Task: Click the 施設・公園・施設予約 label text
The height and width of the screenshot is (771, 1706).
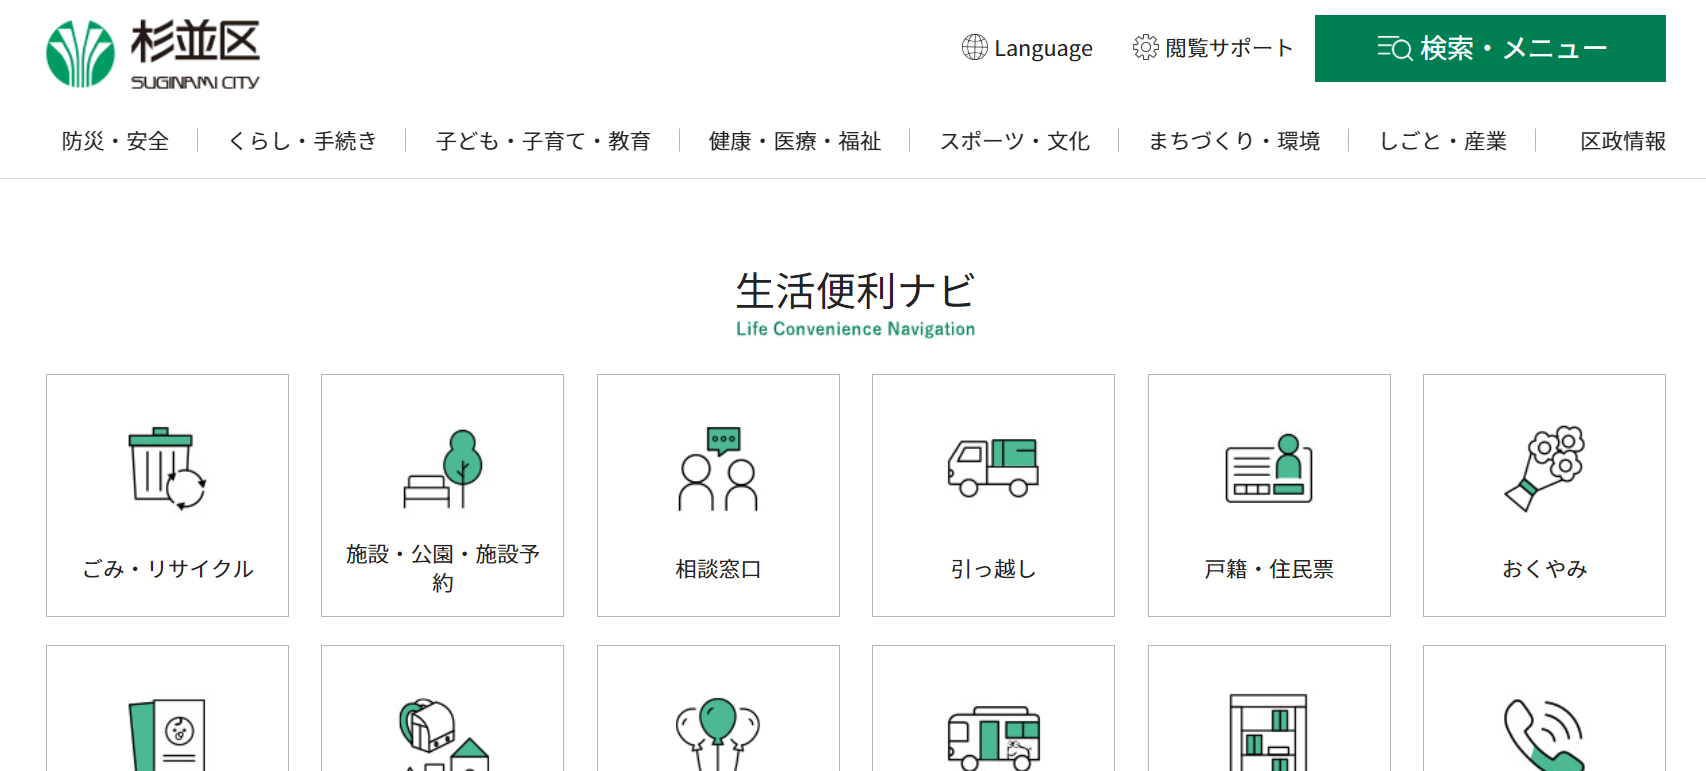Action: (443, 568)
